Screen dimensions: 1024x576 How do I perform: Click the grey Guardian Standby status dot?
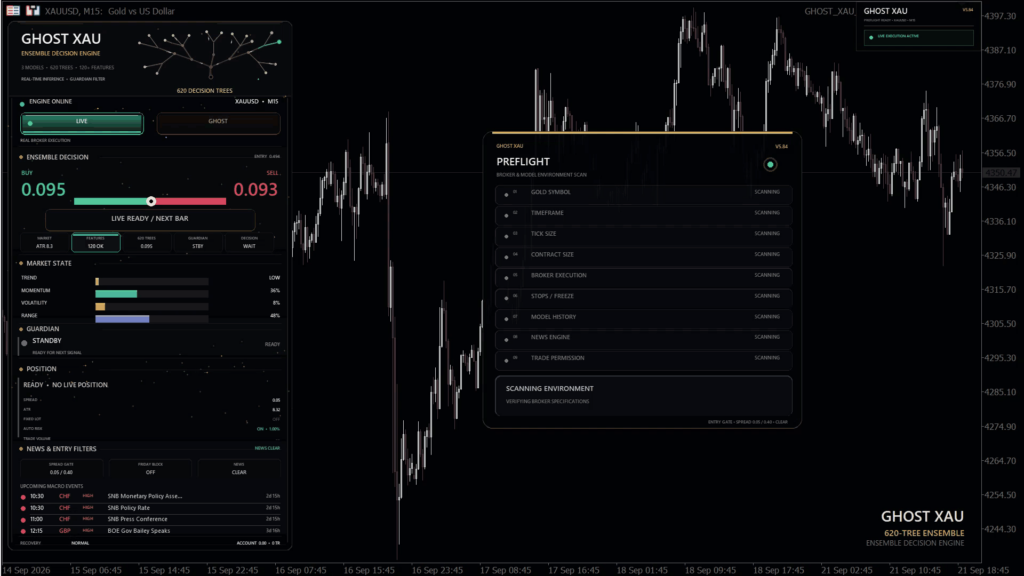click(24, 343)
